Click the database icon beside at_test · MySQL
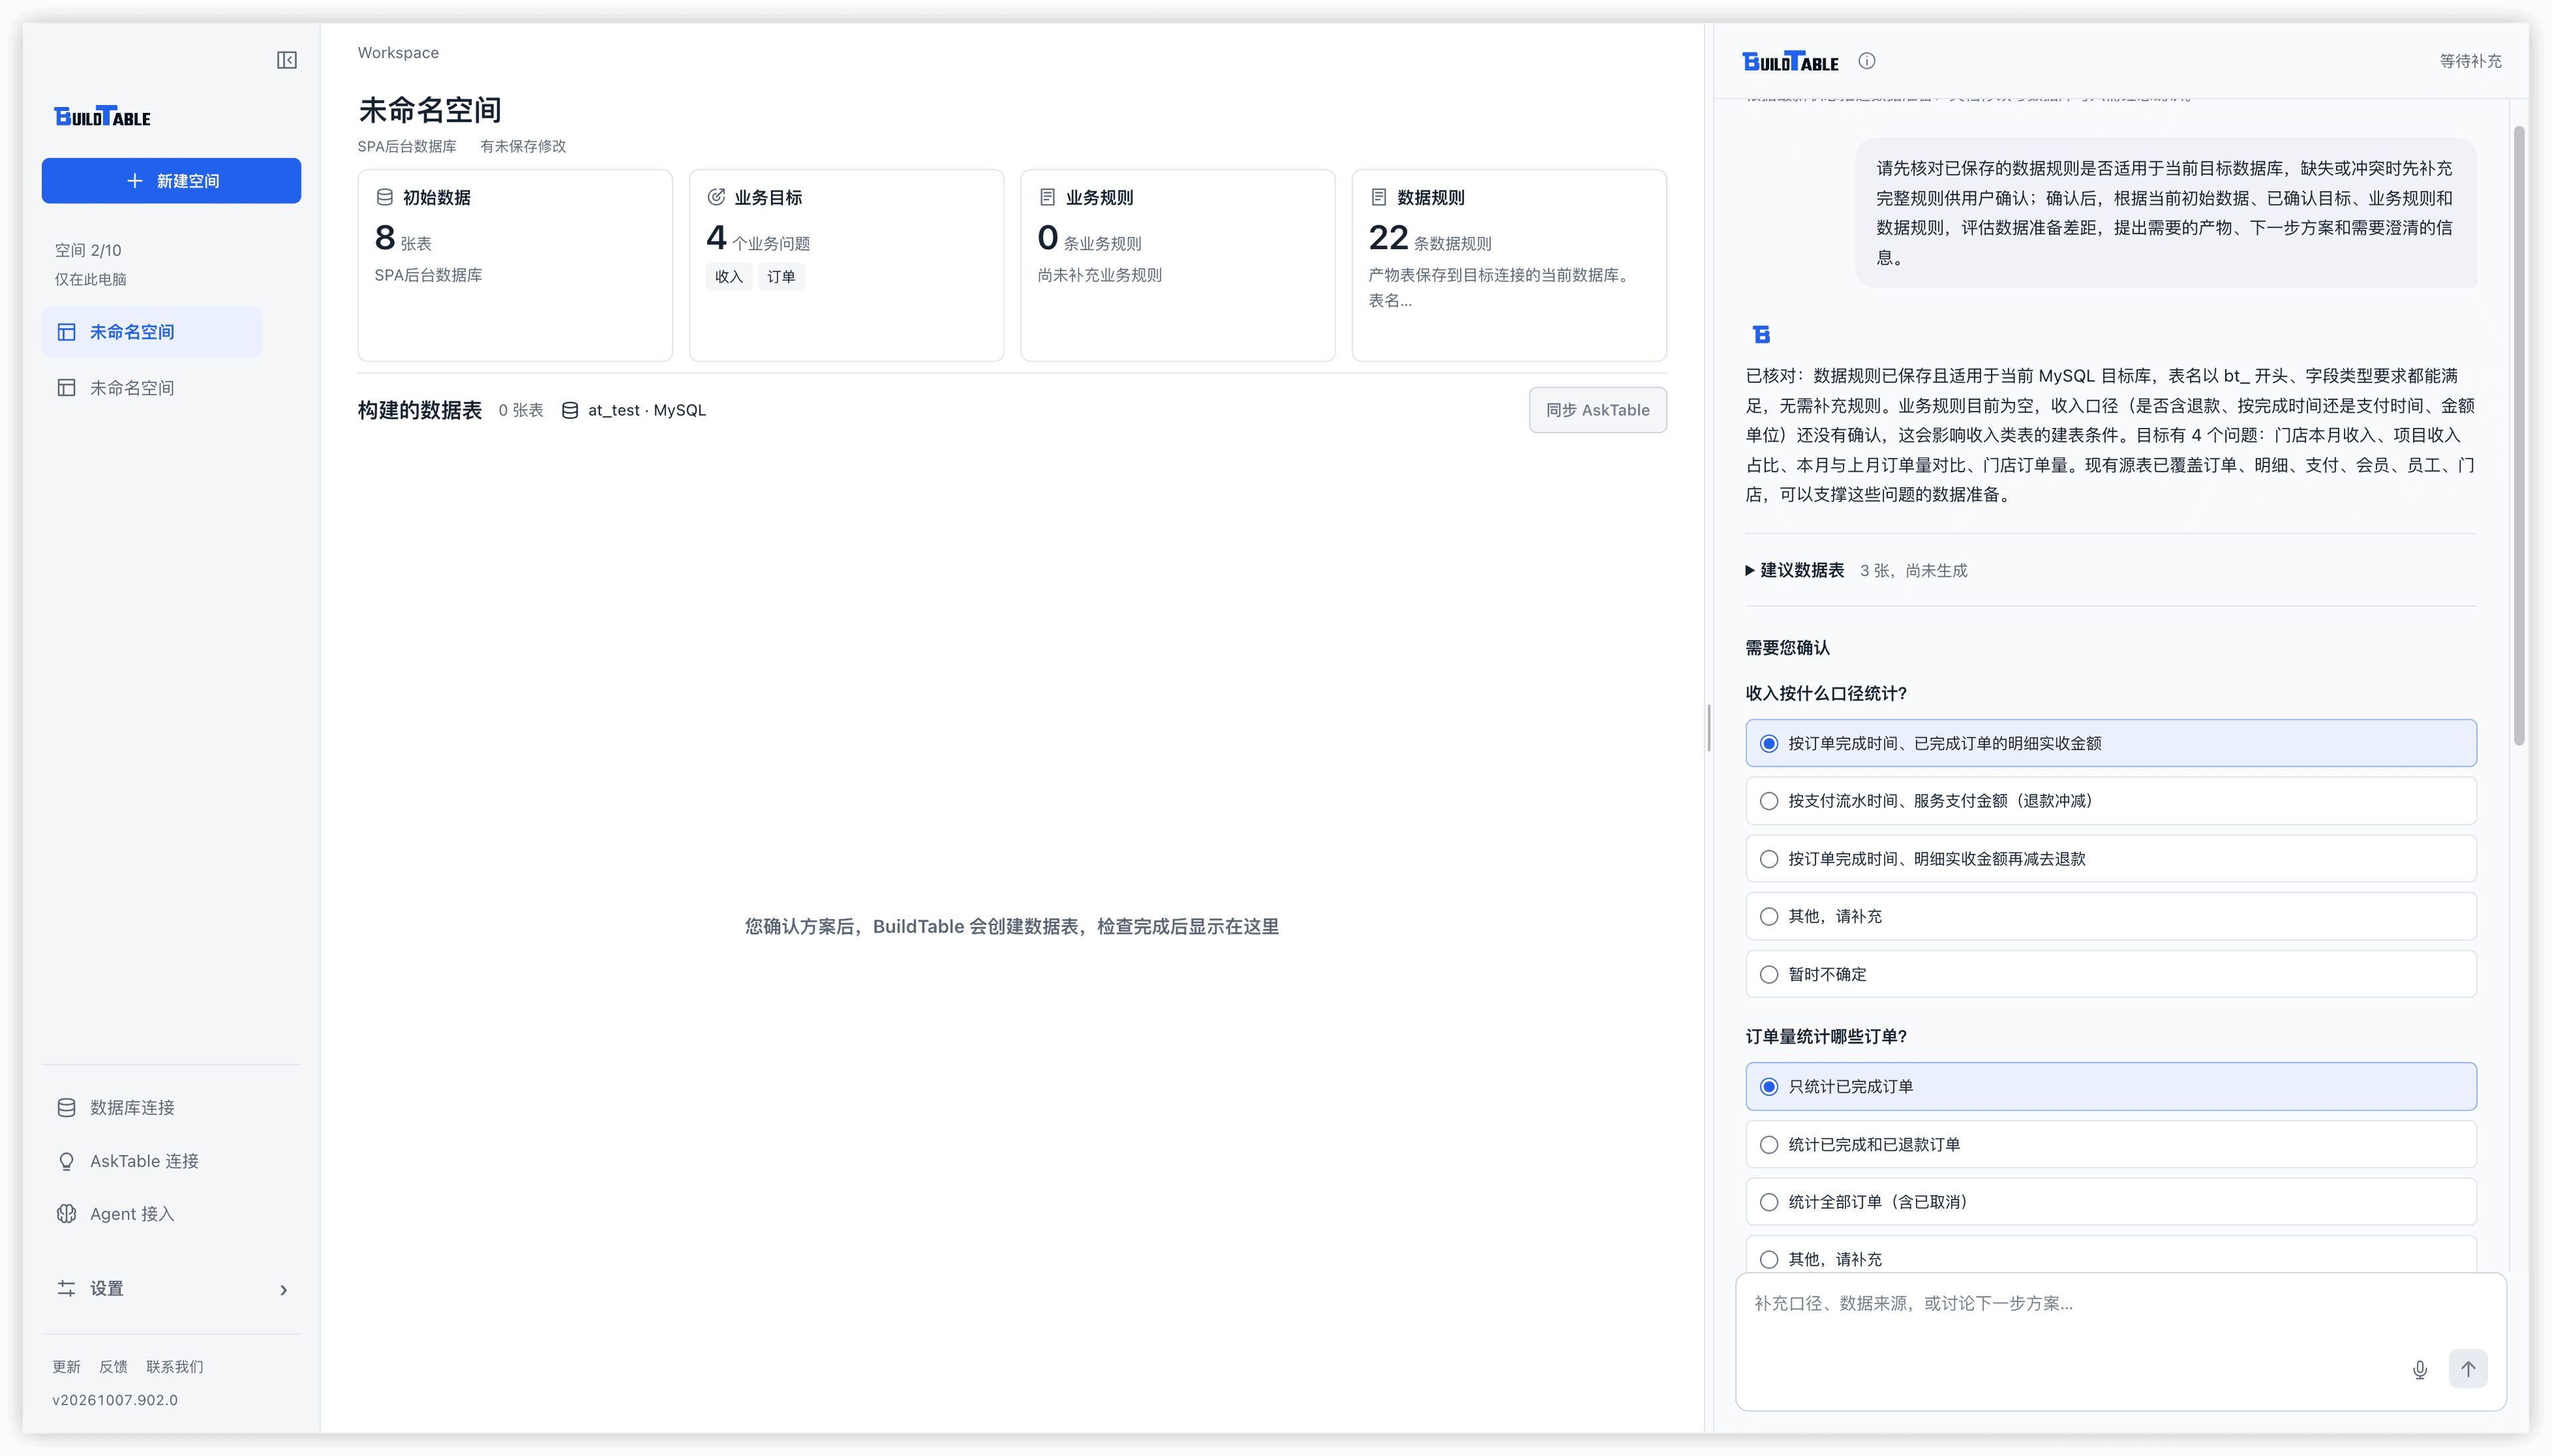This screenshot has width=2552, height=1456. tap(569, 410)
